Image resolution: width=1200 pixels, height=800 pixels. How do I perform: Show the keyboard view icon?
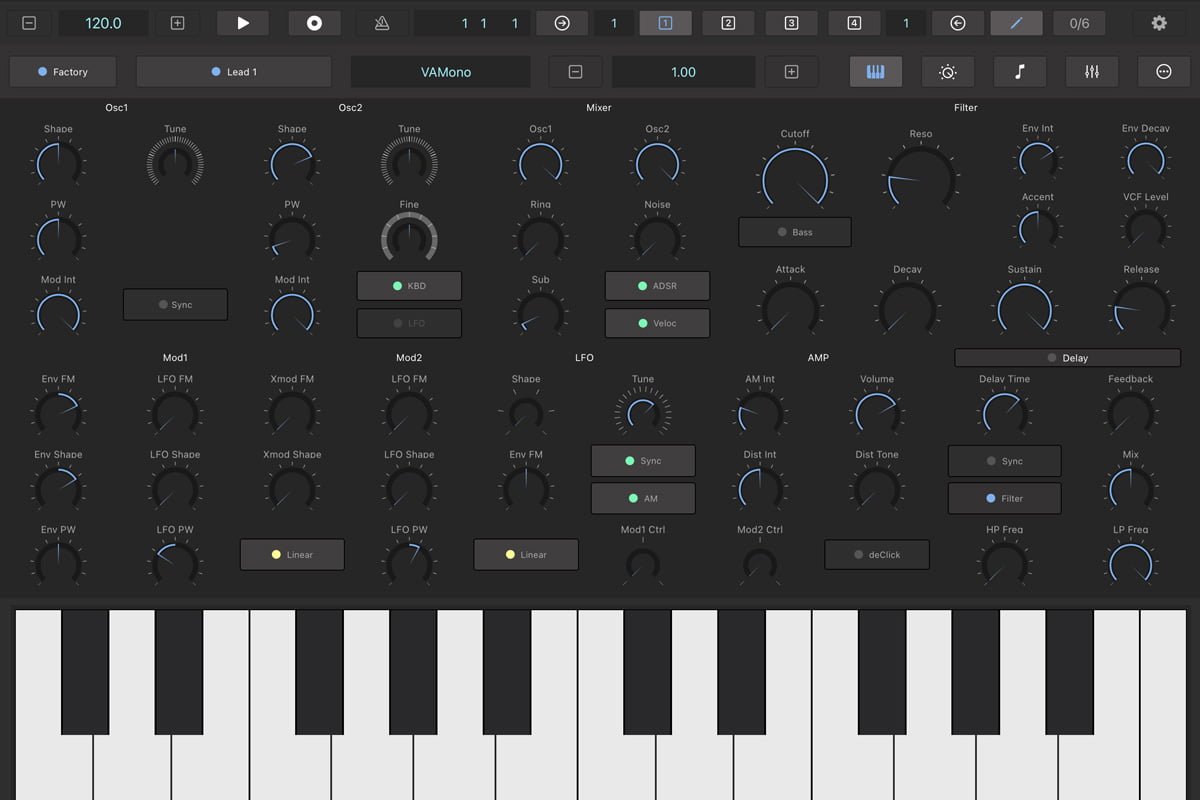875,72
